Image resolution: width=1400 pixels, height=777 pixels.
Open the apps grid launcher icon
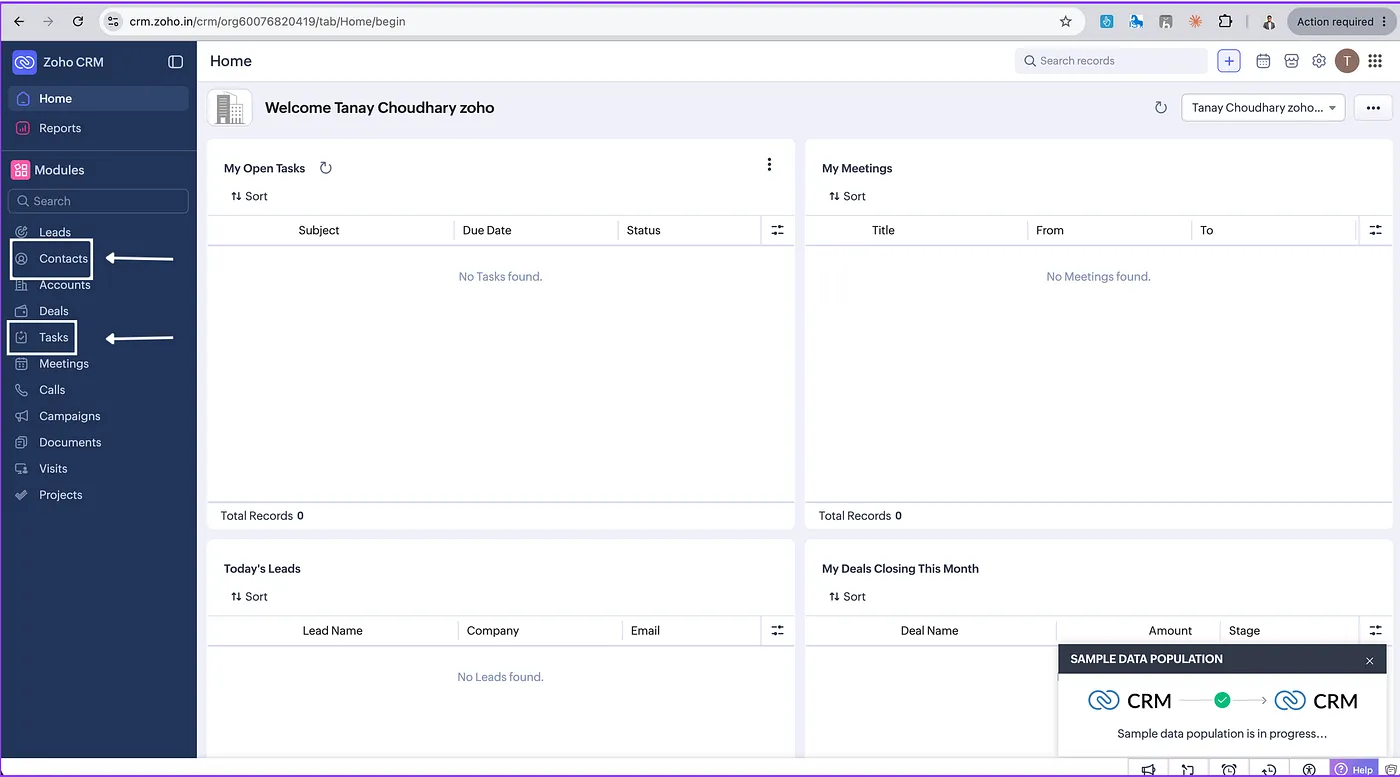click(x=1375, y=61)
